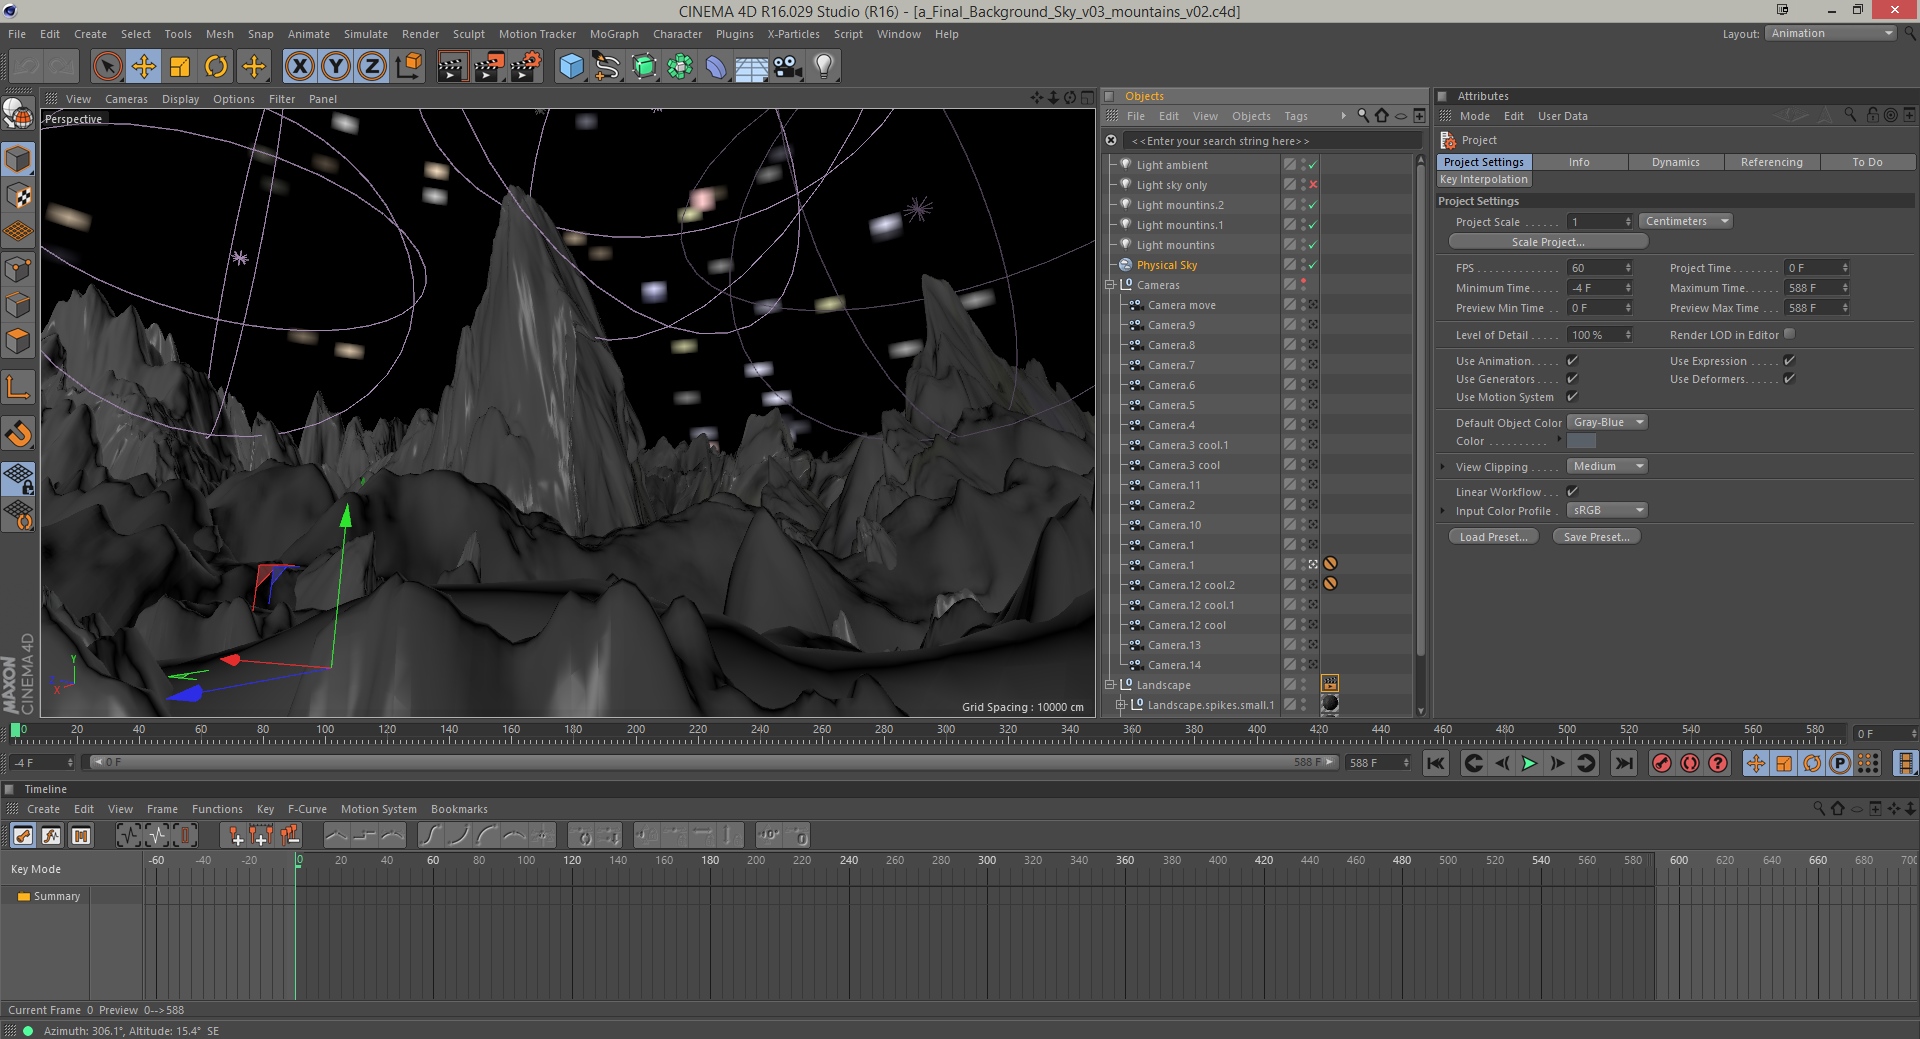Click default object Color swatch
1920x1039 pixels.
click(x=1581, y=441)
